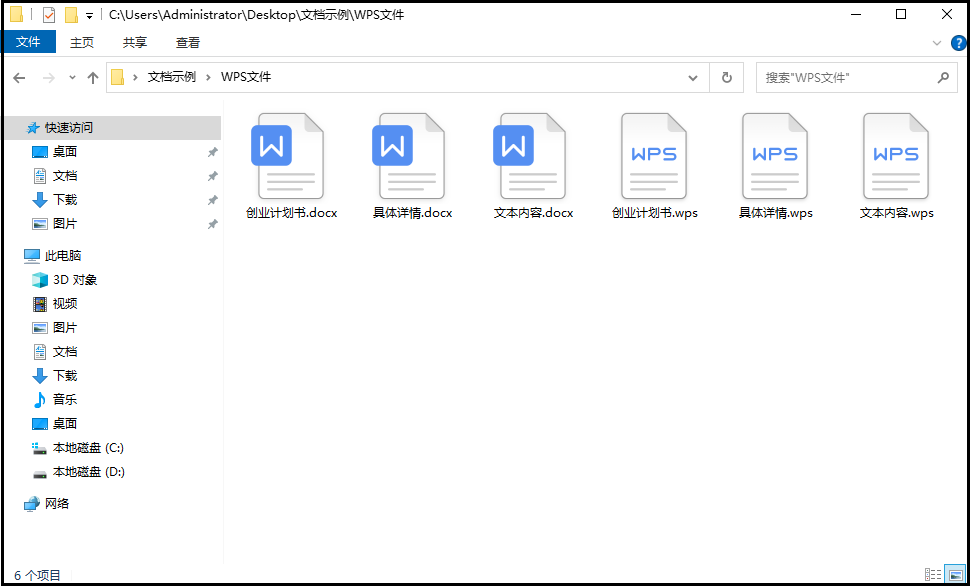Refresh the WPS文件 folder view
This screenshot has height=586, width=970.
pos(727,77)
